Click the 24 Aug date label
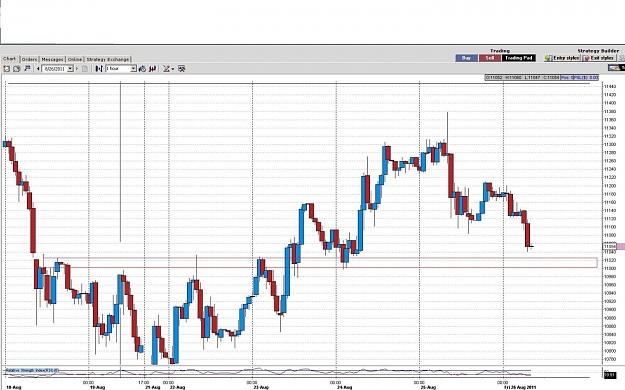 coord(344,387)
